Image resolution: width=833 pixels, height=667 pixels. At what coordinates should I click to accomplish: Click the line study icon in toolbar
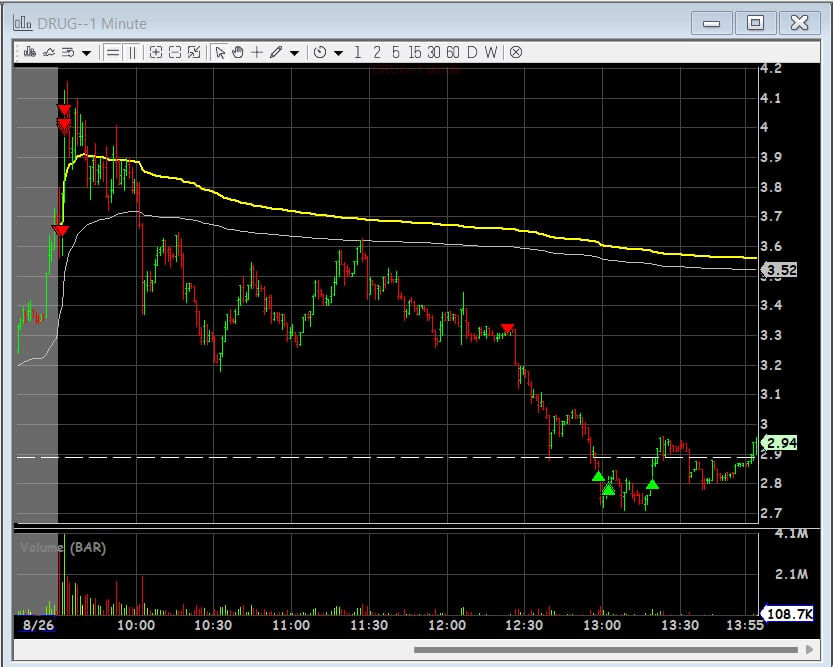pos(49,52)
